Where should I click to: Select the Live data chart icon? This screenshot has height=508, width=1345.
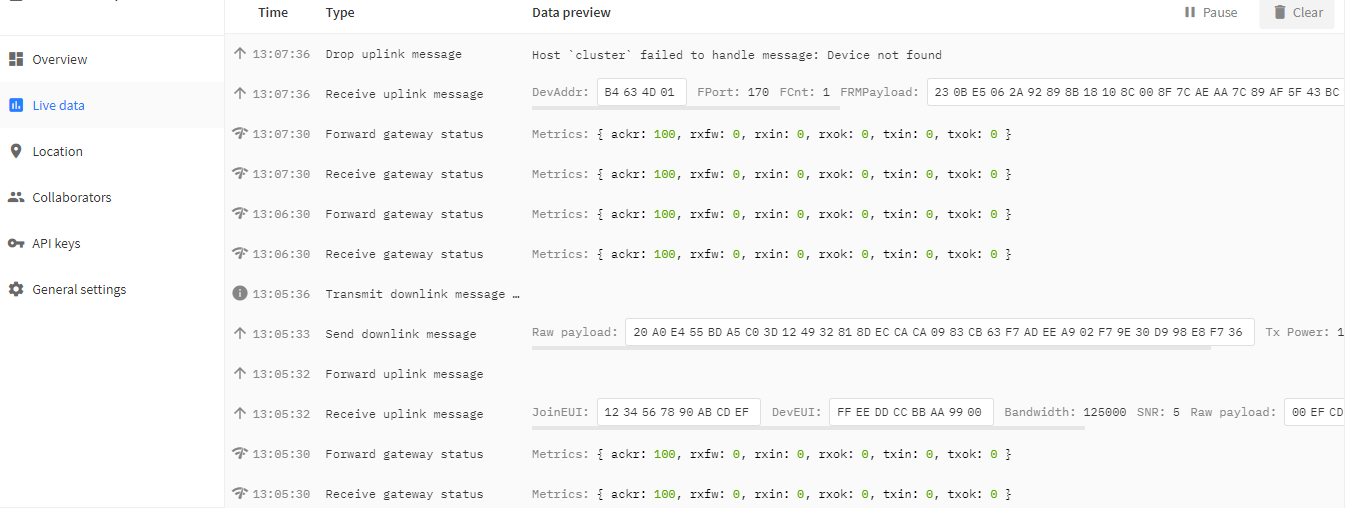(x=16, y=105)
